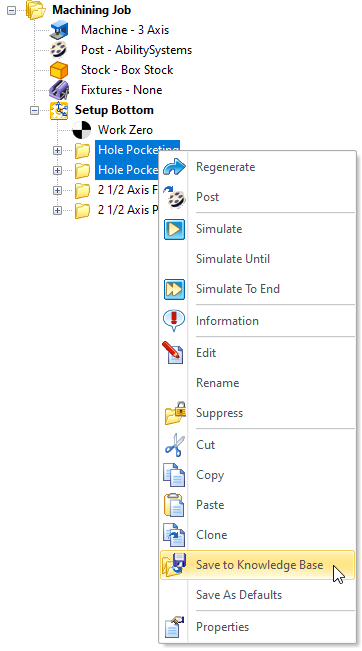Choose Simulate To End menu entry
The image size is (362, 651).
257,289
